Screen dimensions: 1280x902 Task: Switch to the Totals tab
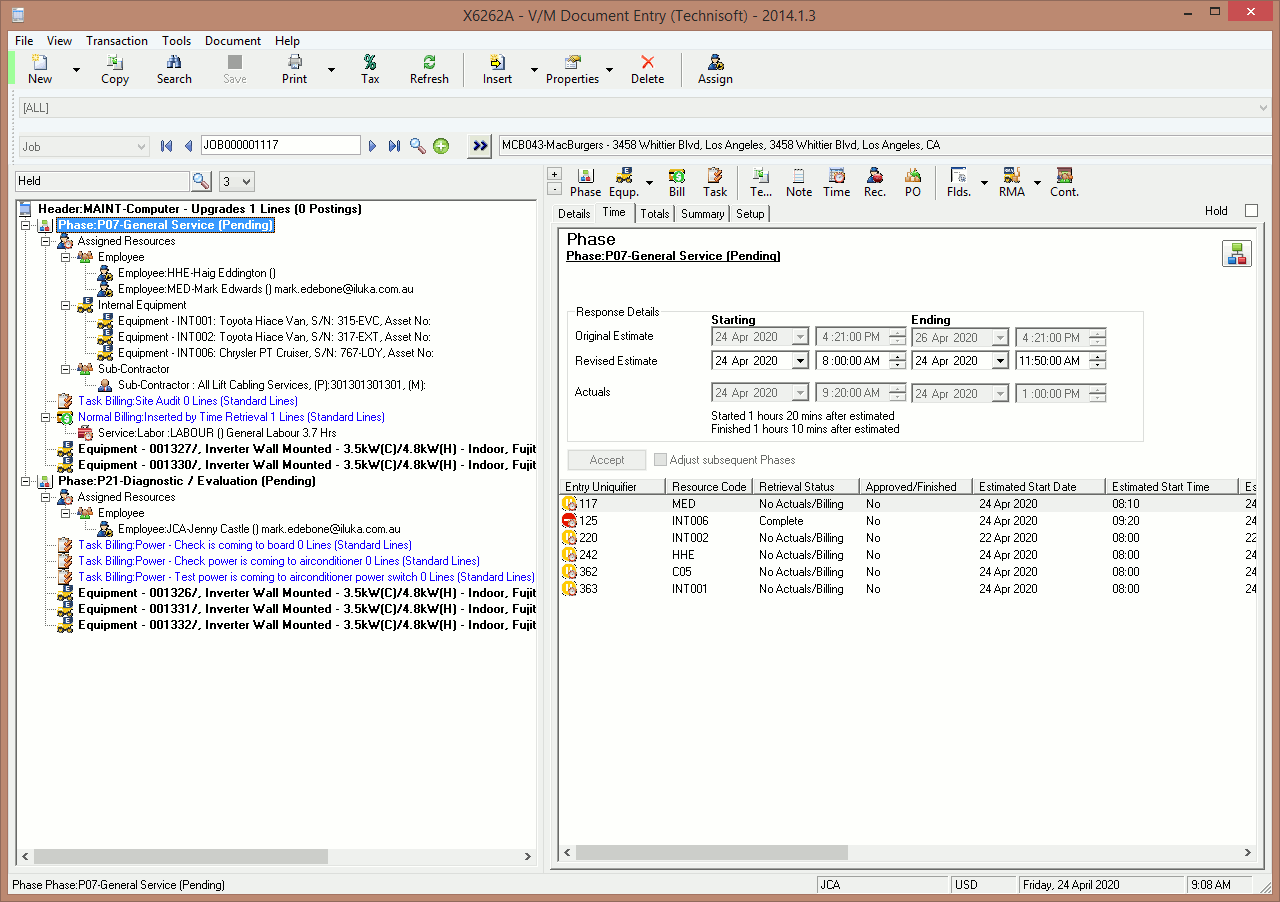[x=655, y=214]
